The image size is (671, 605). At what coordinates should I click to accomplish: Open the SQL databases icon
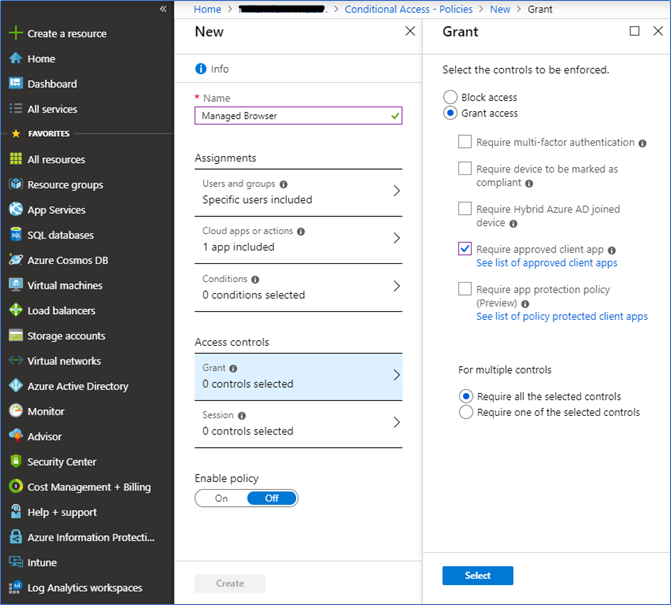(16, 234)
